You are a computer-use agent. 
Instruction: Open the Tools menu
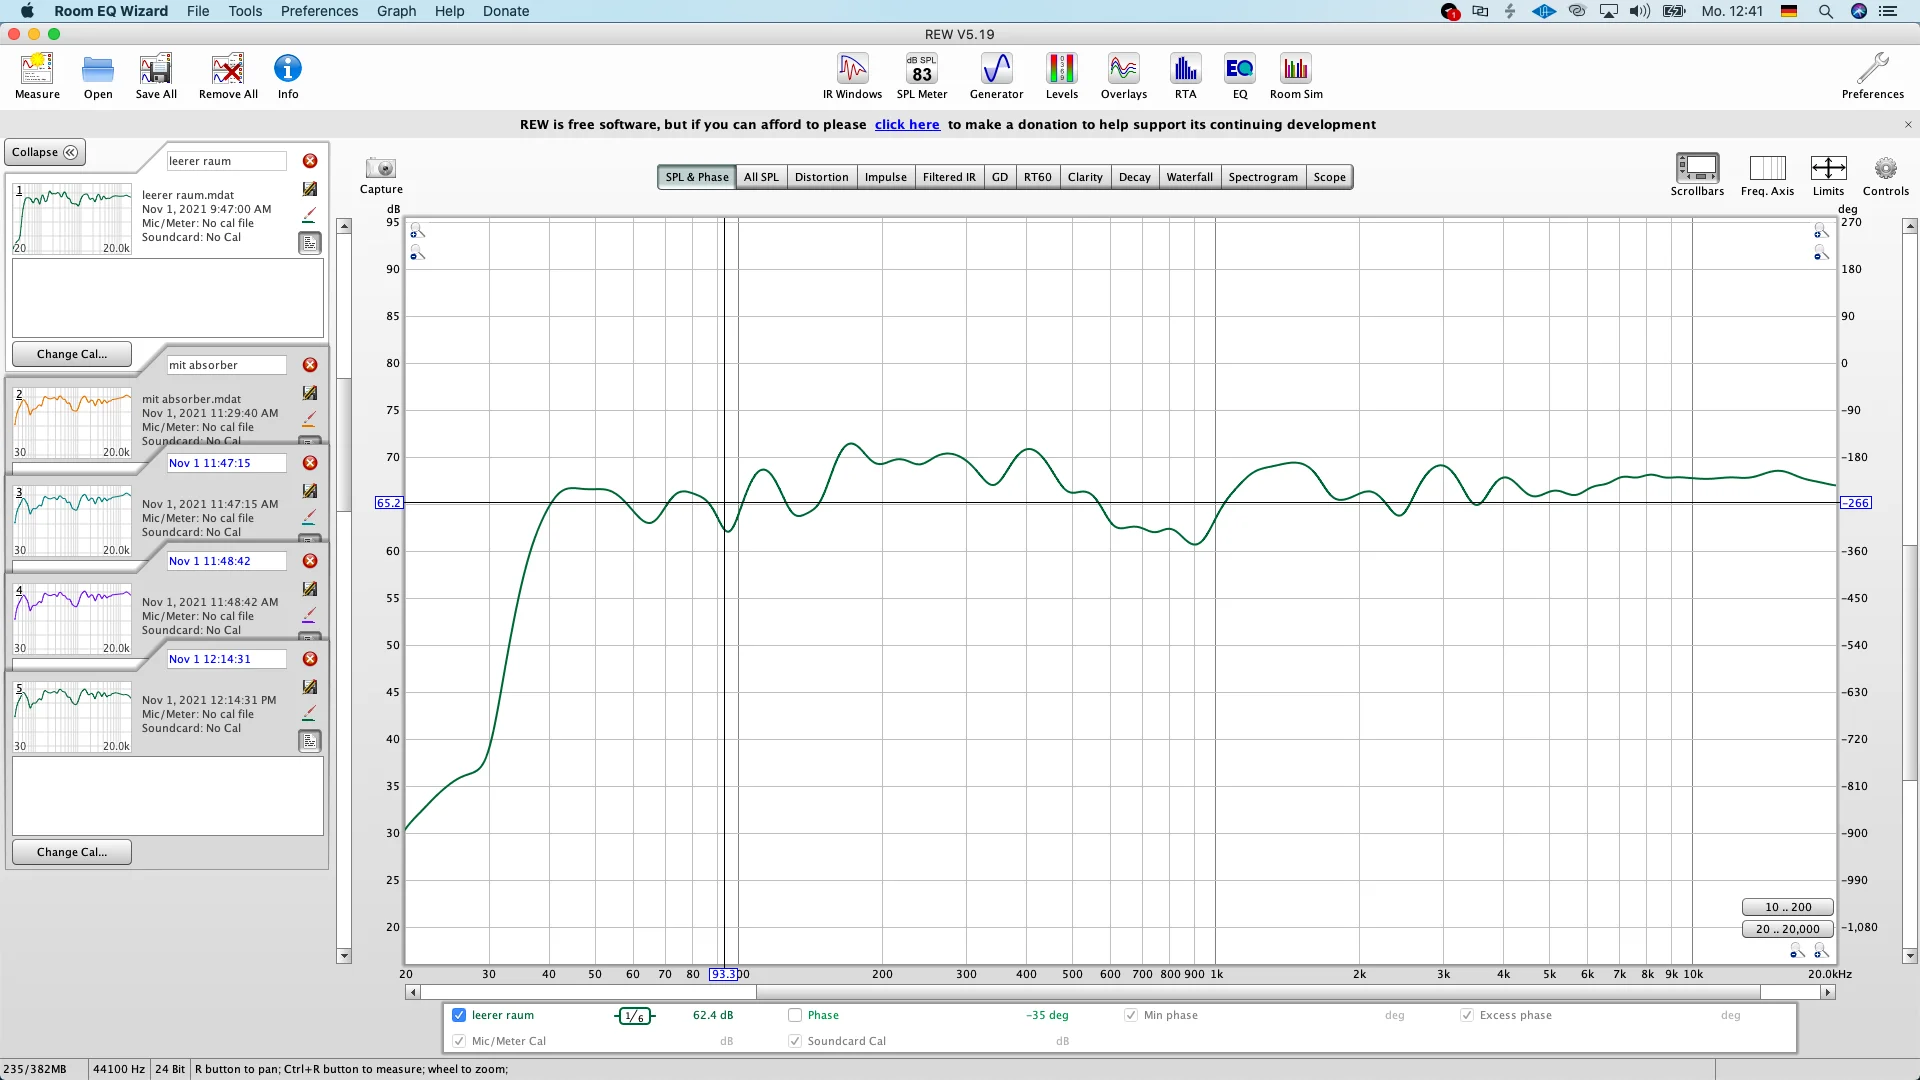click(x=245, y=11)
